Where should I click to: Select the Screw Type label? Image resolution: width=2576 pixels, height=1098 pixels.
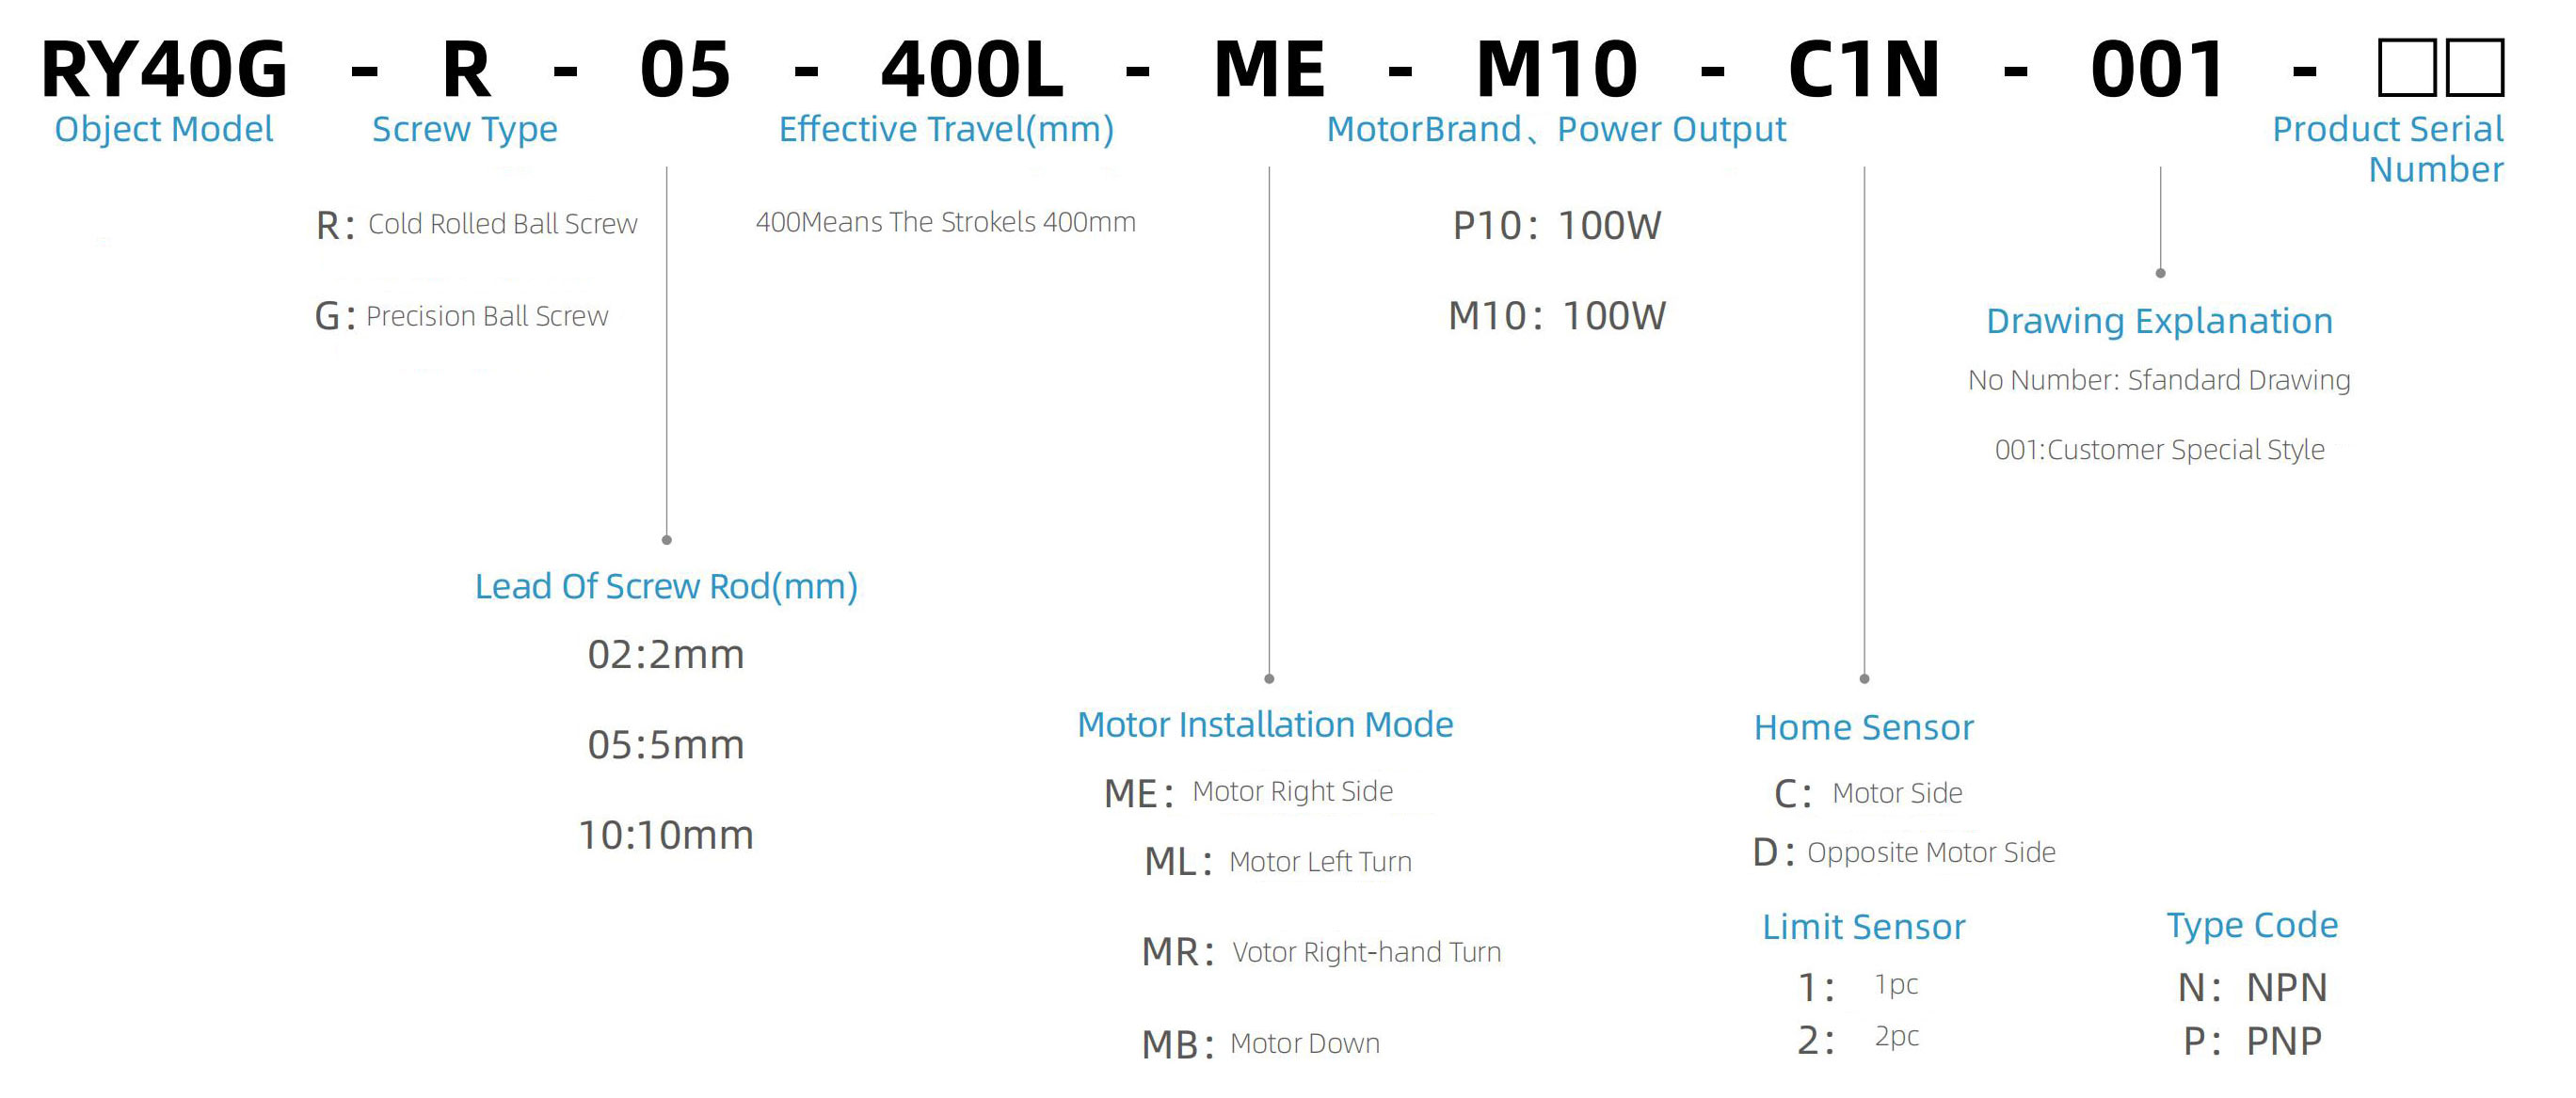pos(465,129)
